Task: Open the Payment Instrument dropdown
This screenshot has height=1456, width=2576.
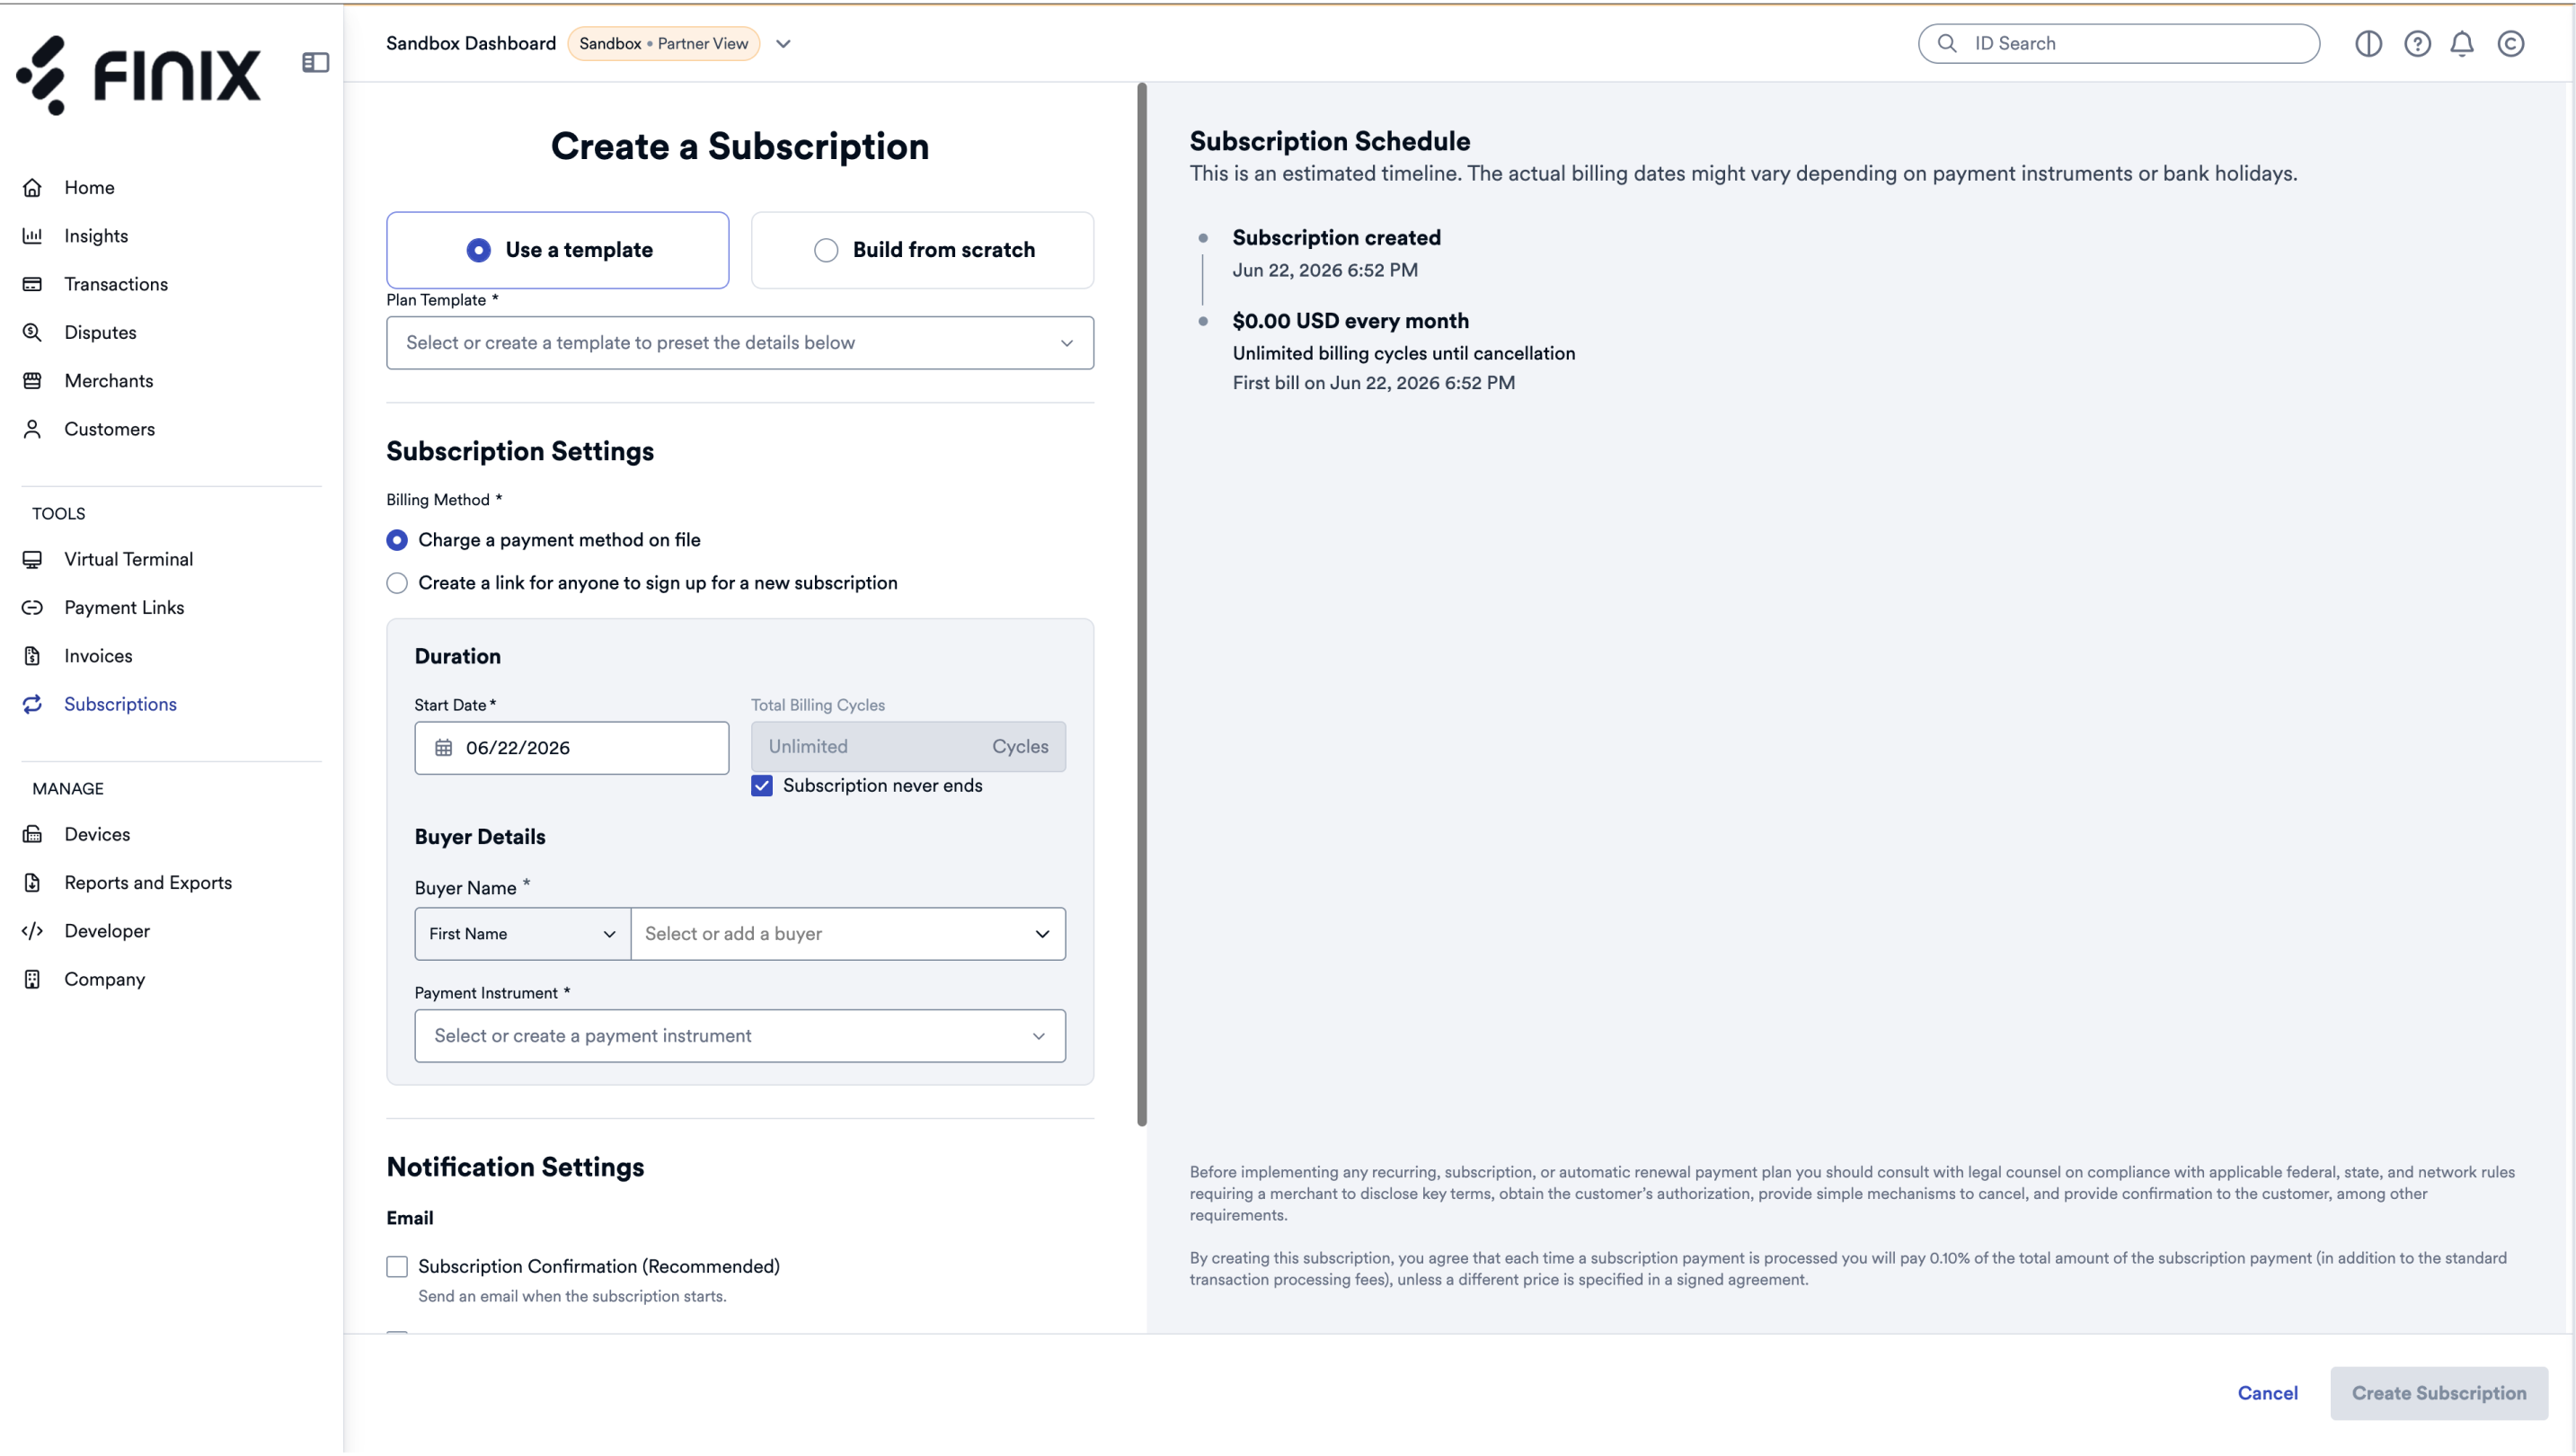Action: point(740,1036)
